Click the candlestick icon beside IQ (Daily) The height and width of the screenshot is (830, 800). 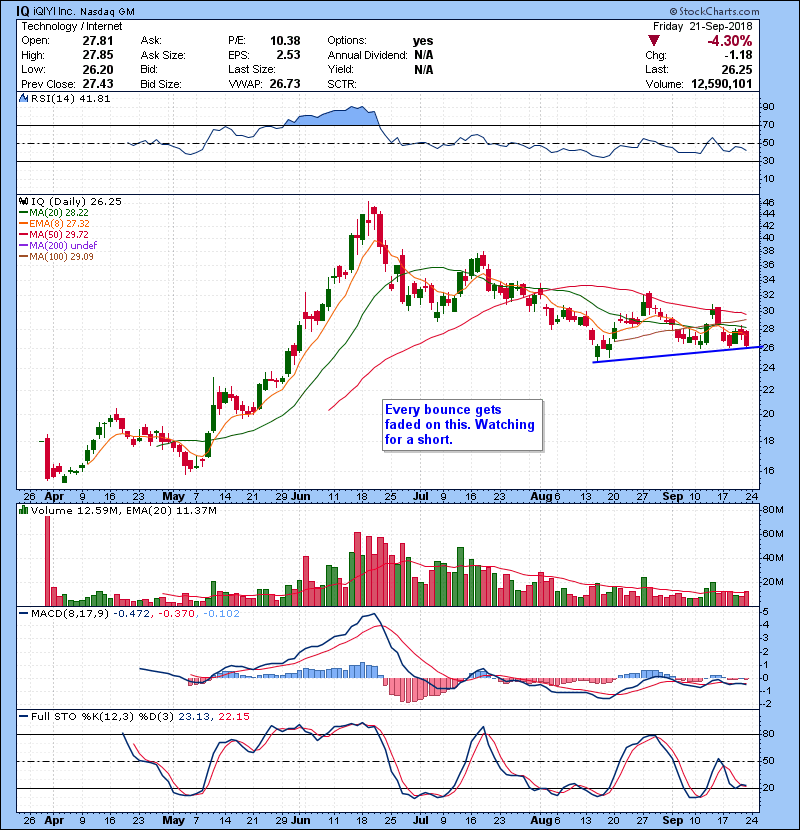(x=23, y=201)
